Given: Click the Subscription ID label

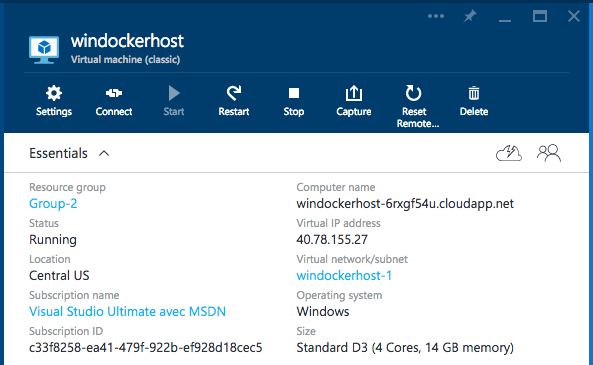Looking at the screenshot, I should pos(66,331).
